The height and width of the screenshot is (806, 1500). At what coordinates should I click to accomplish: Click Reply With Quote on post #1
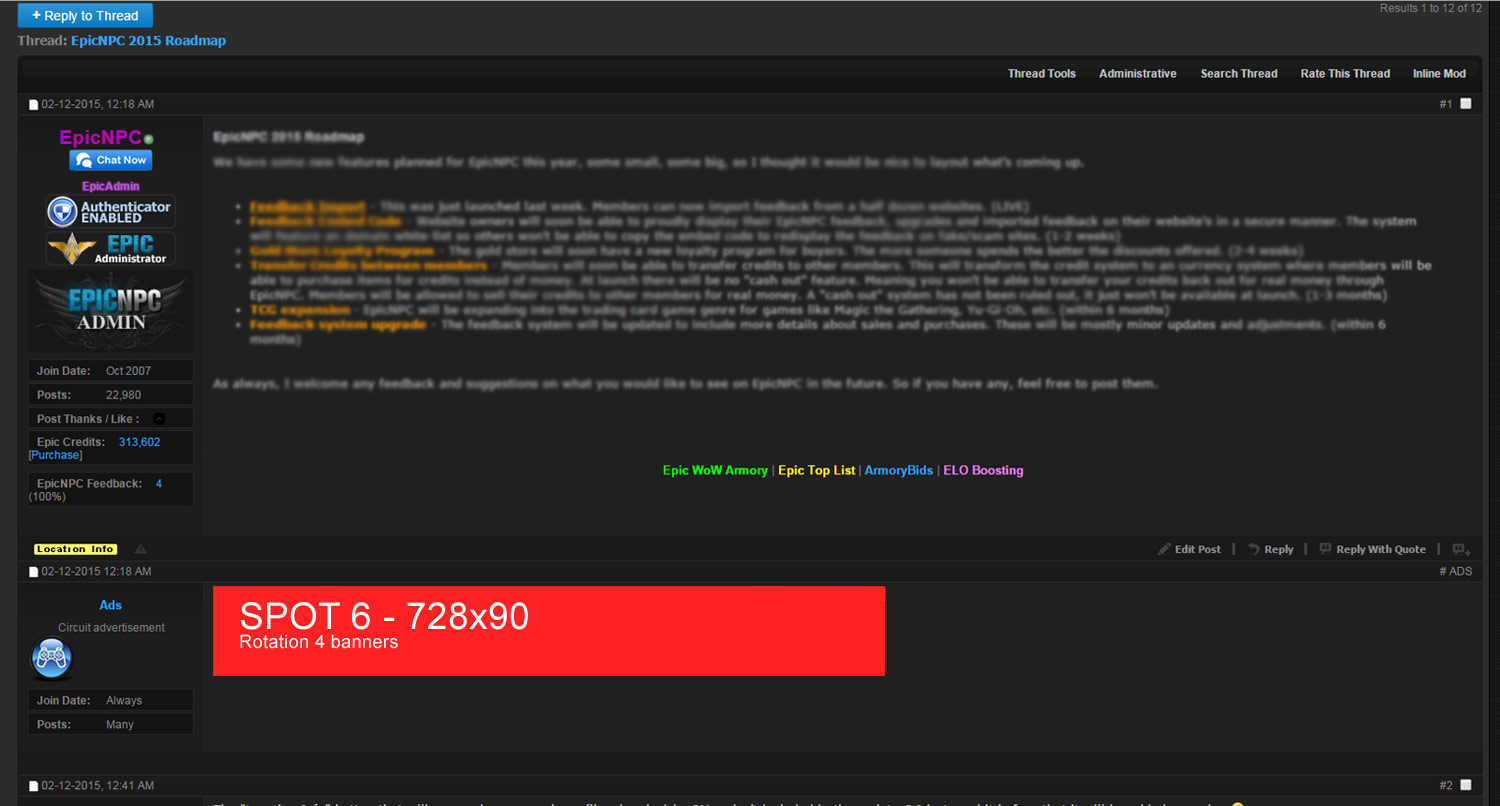(1372, 549)
